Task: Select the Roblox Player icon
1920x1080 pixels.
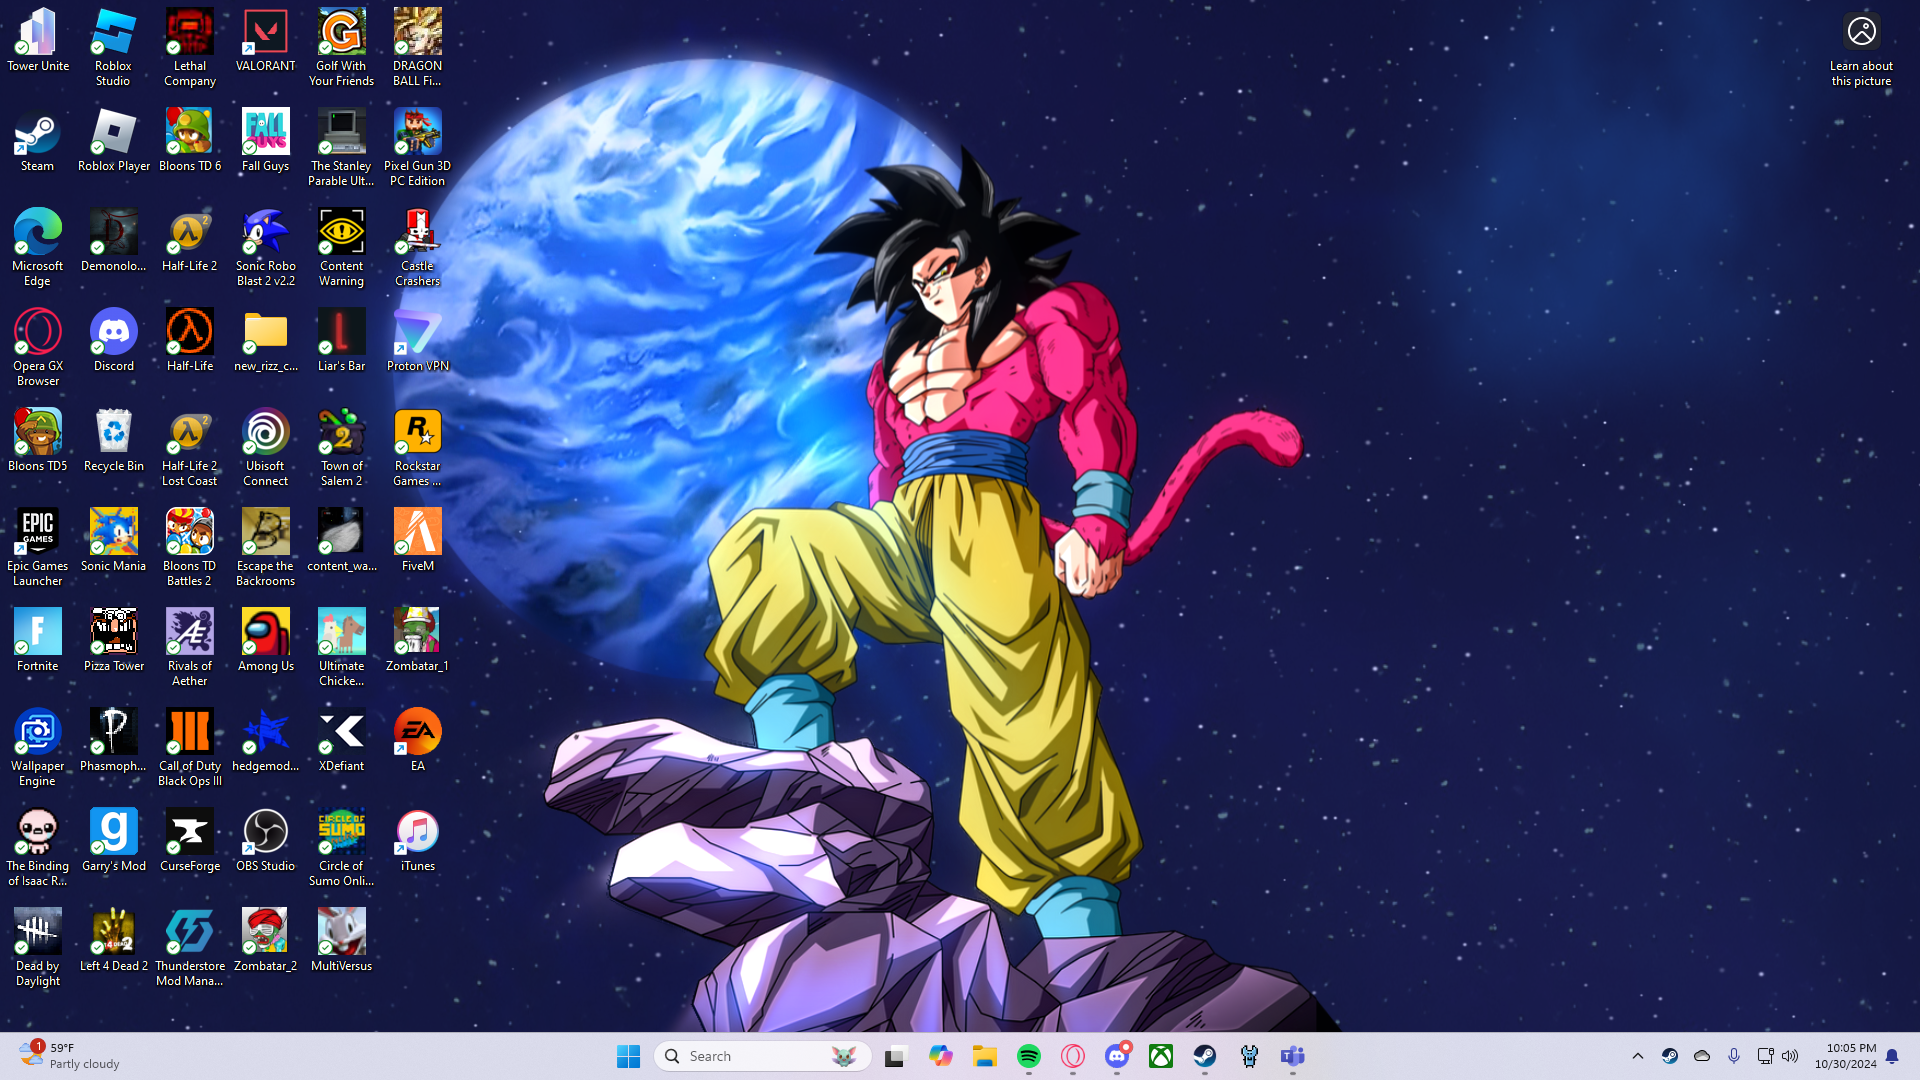Action: [x=113, y=141]
